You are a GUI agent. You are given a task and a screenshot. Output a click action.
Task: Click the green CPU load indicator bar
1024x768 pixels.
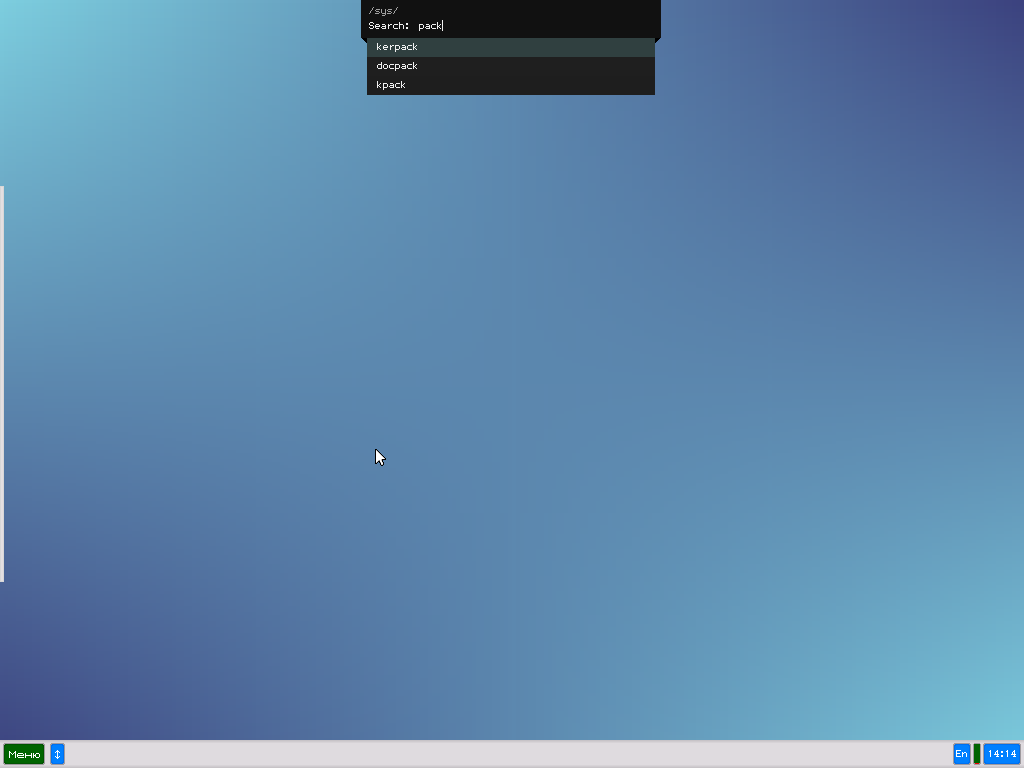click(x=977, y=754)
